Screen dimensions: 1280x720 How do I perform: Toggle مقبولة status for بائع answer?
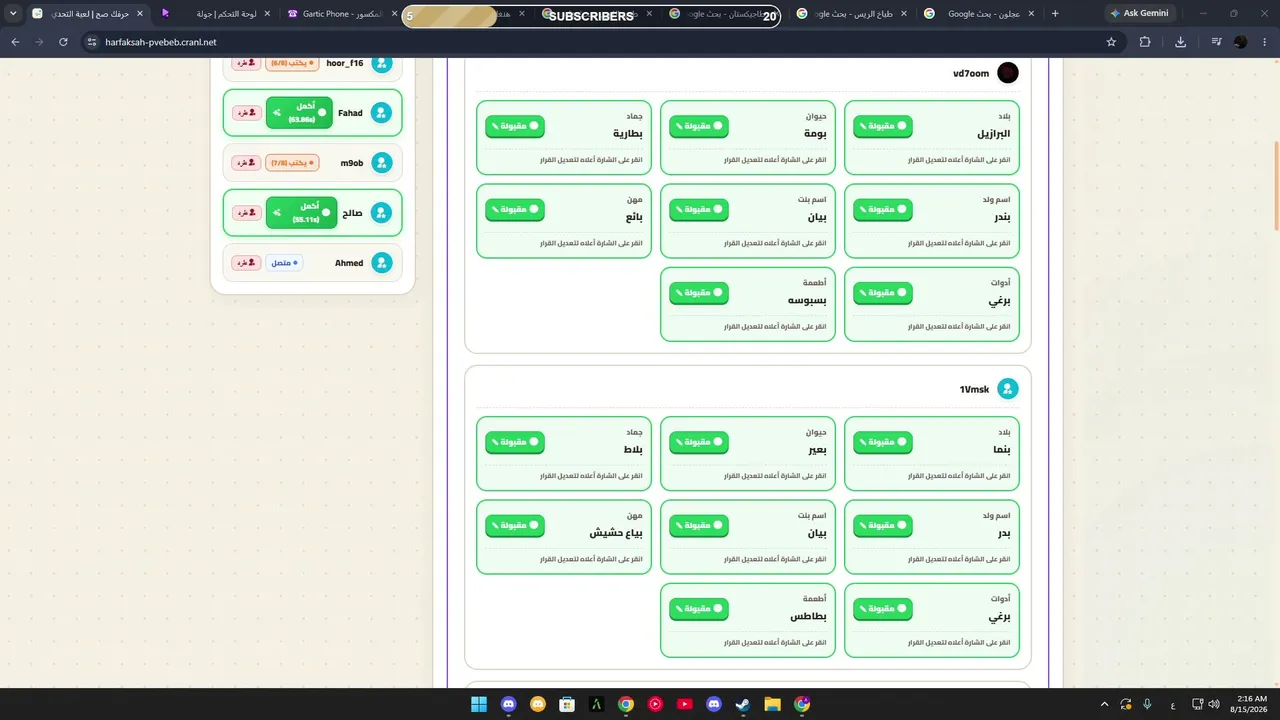coord(515,209)
